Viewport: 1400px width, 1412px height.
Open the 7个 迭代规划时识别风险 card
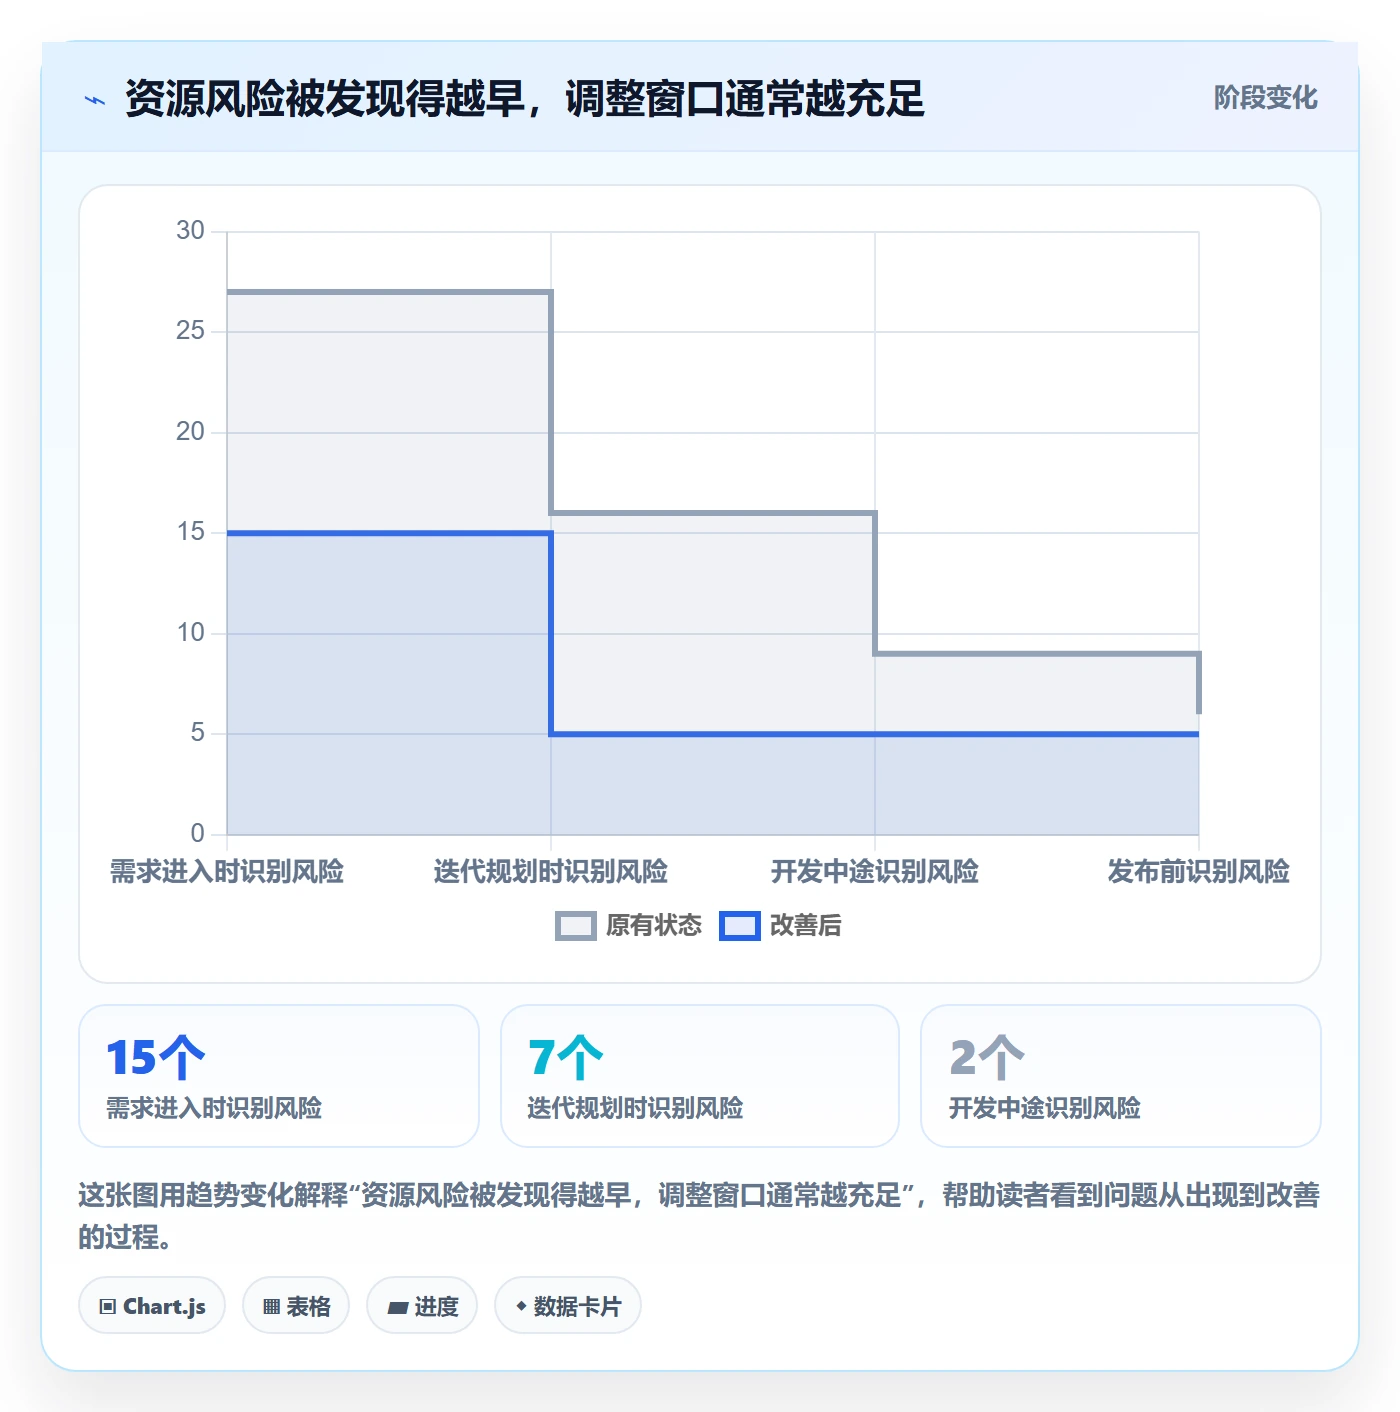point(700,1076)
